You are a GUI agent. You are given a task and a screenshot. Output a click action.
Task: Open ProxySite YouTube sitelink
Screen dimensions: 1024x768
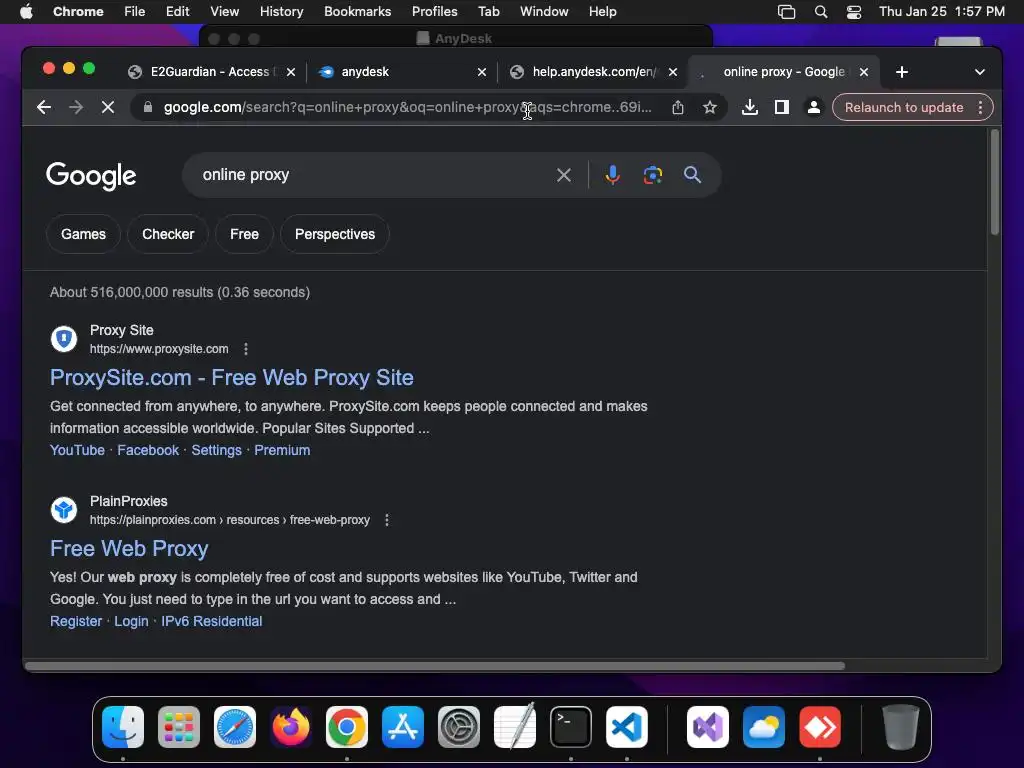point(77,450)
